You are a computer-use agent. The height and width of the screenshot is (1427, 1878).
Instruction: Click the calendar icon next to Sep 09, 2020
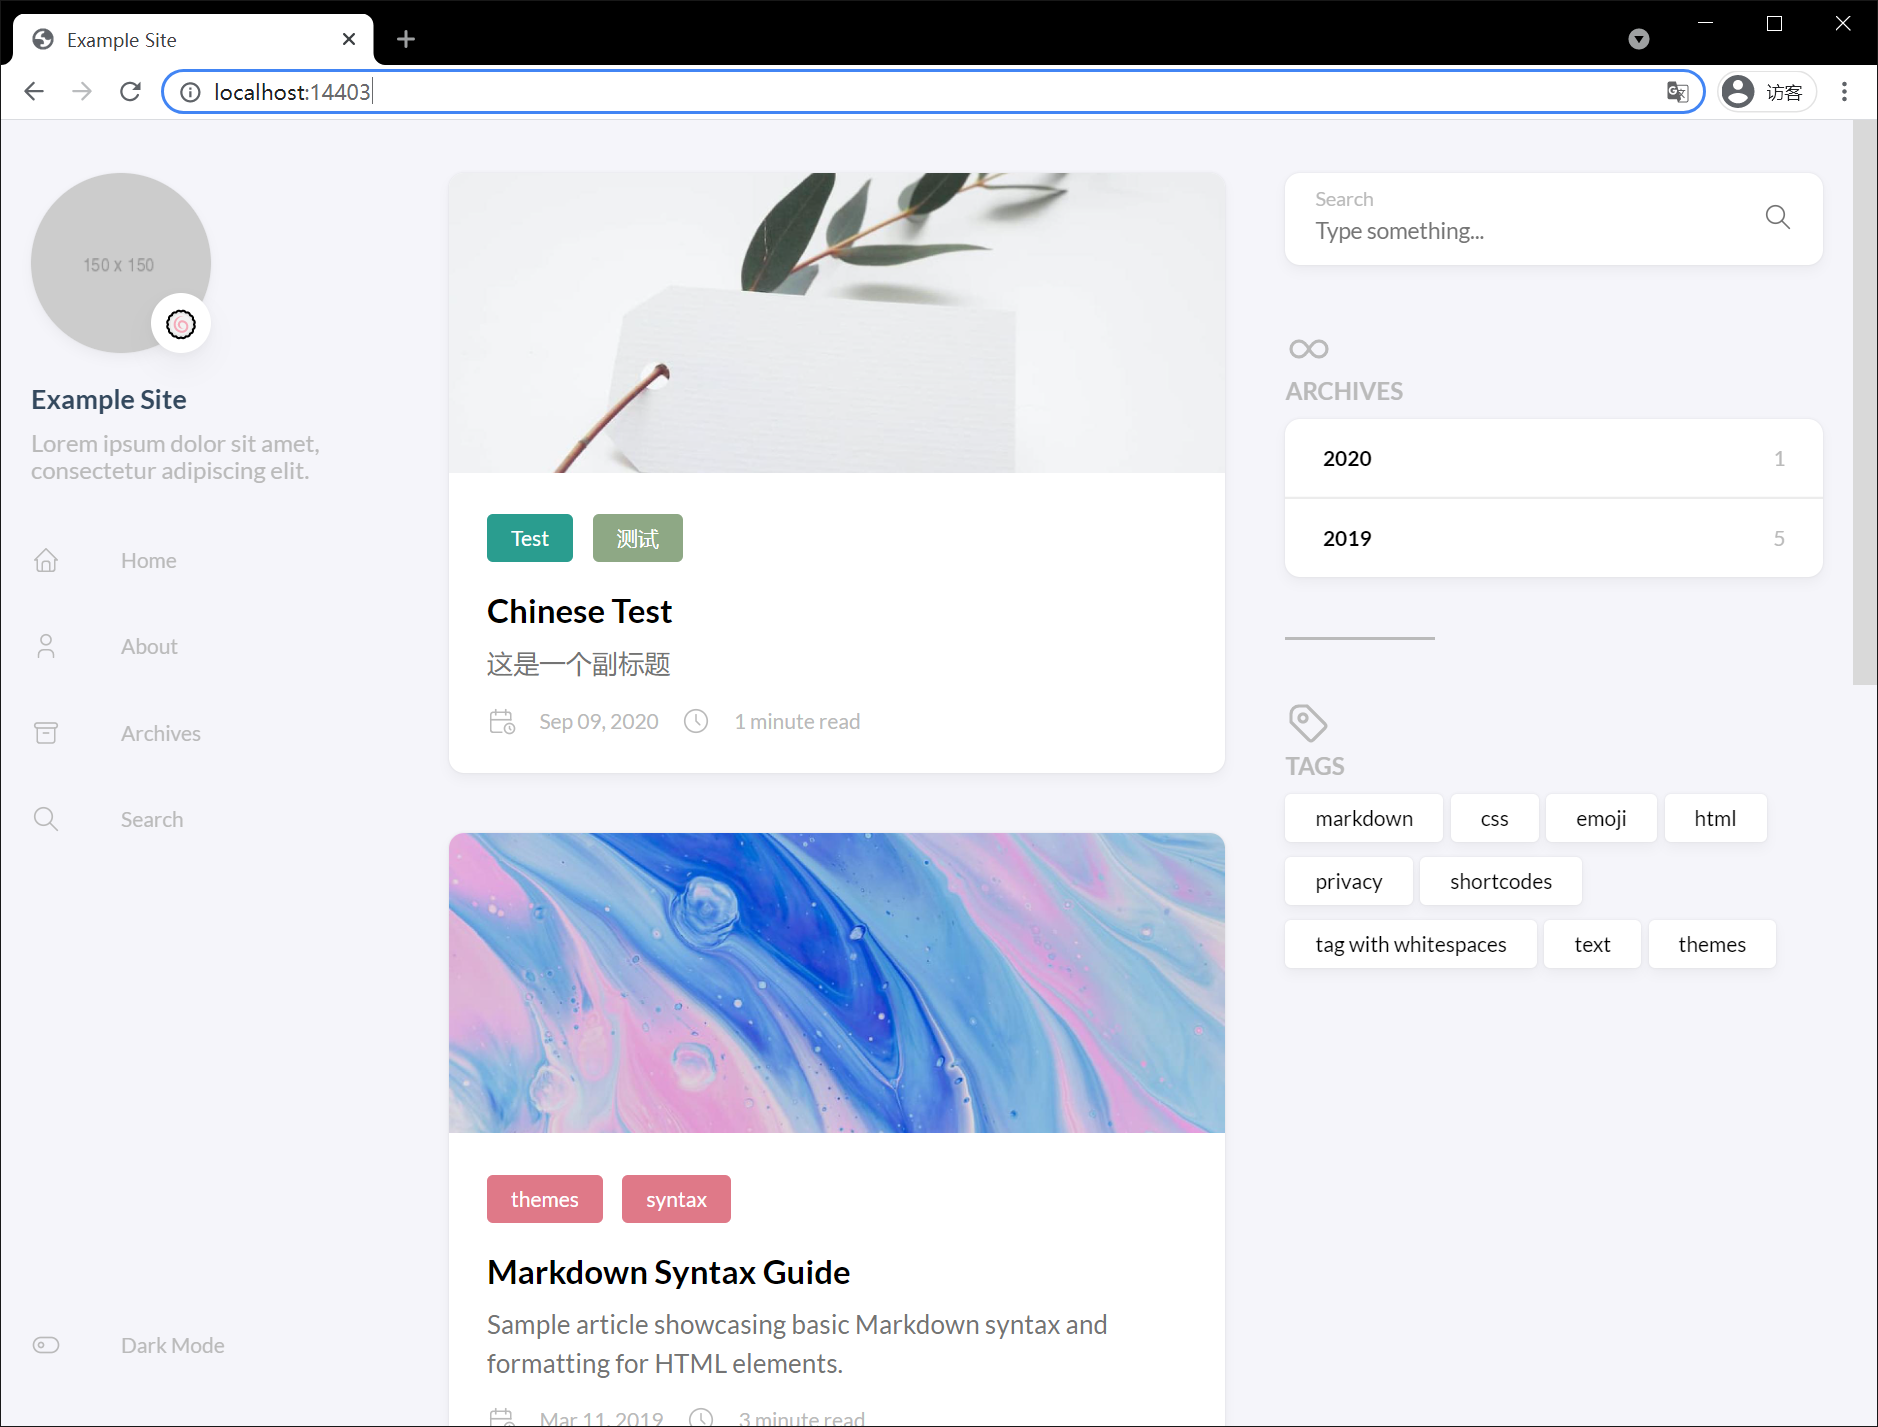tap(502, 720)
